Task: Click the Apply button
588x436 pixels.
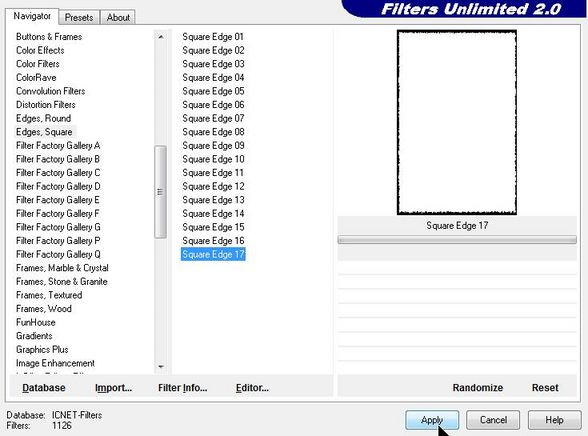Action: coord(432,420)
